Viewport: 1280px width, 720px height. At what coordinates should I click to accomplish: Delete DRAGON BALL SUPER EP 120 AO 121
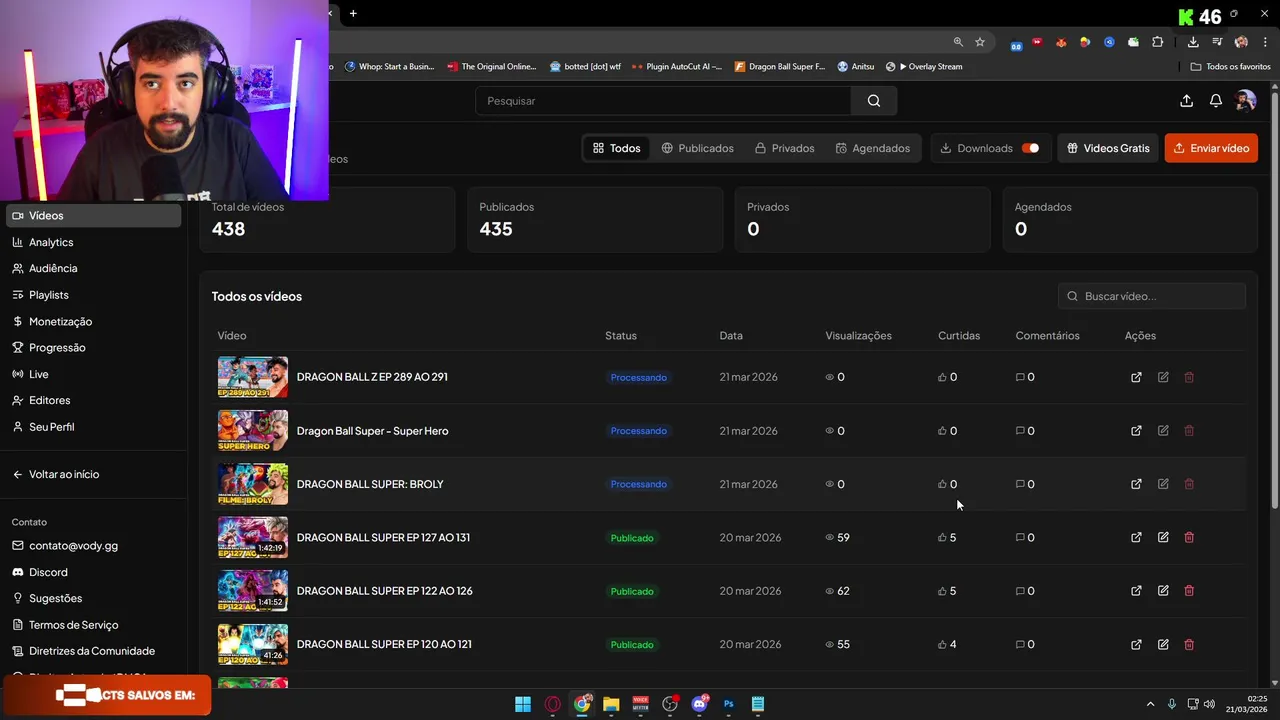click(x=1189, y=645)
